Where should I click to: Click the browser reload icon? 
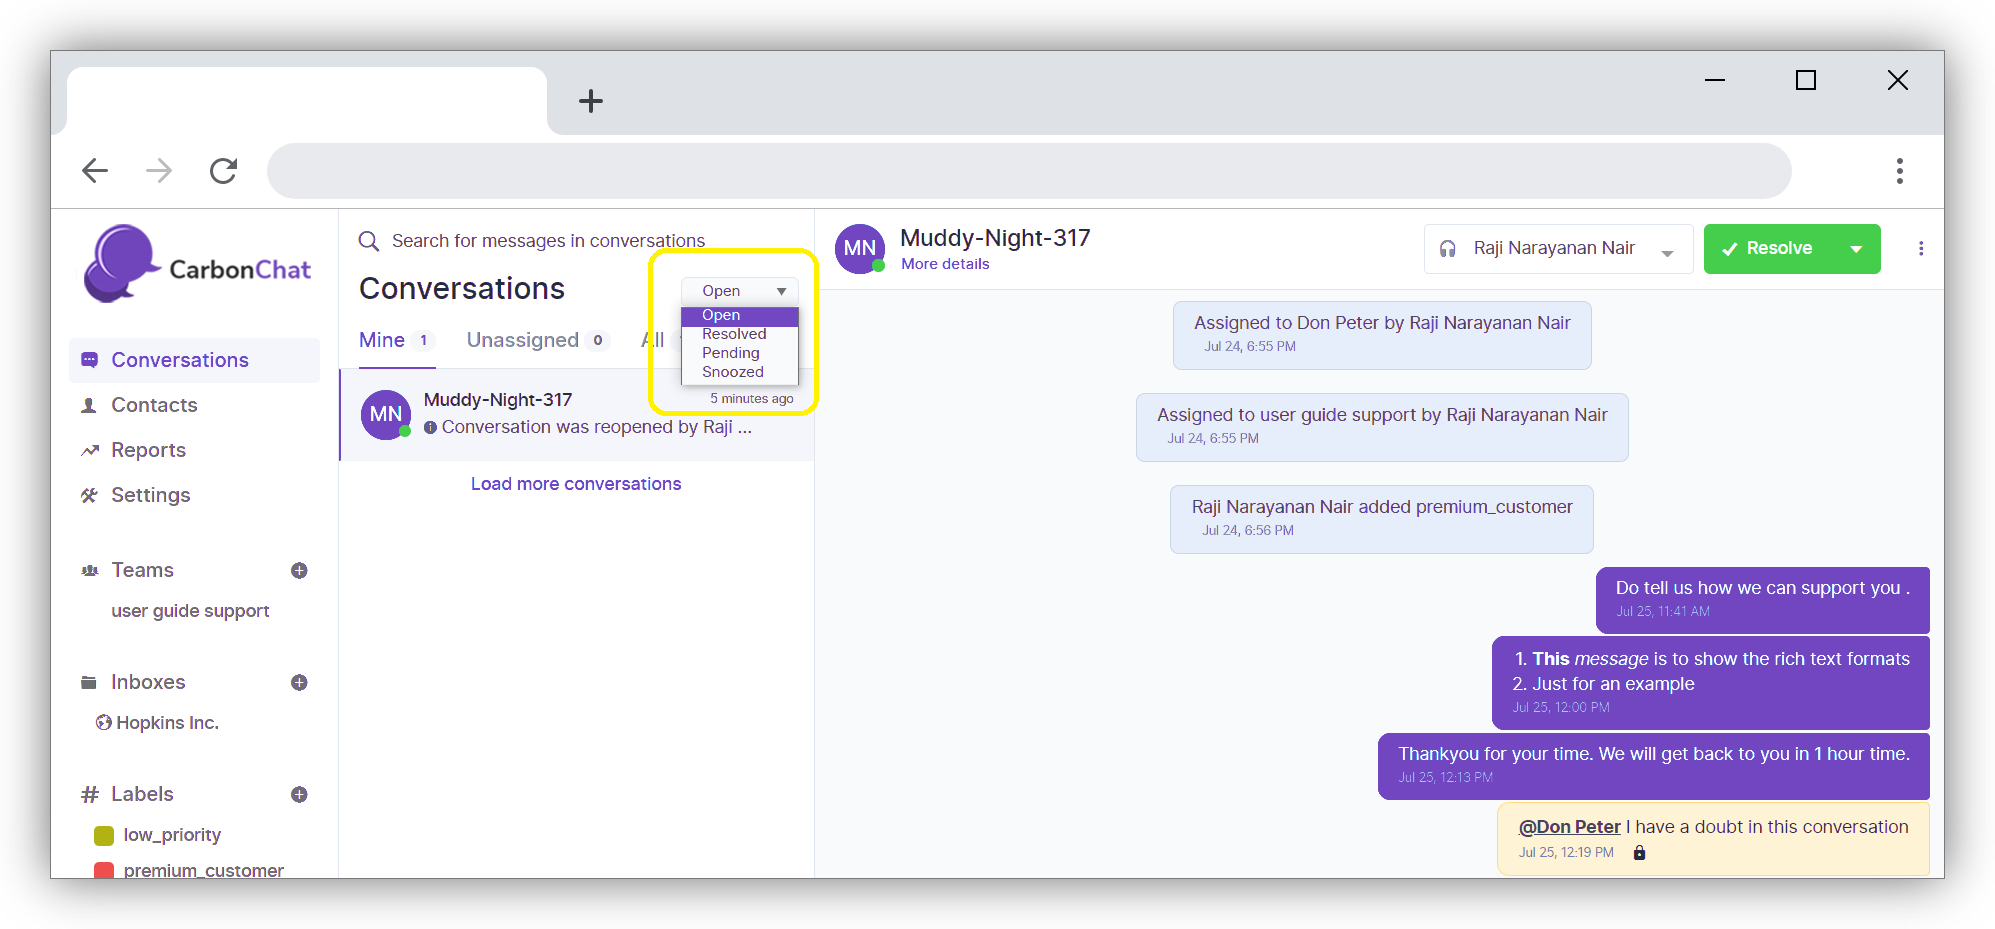(x=223, y=171)
